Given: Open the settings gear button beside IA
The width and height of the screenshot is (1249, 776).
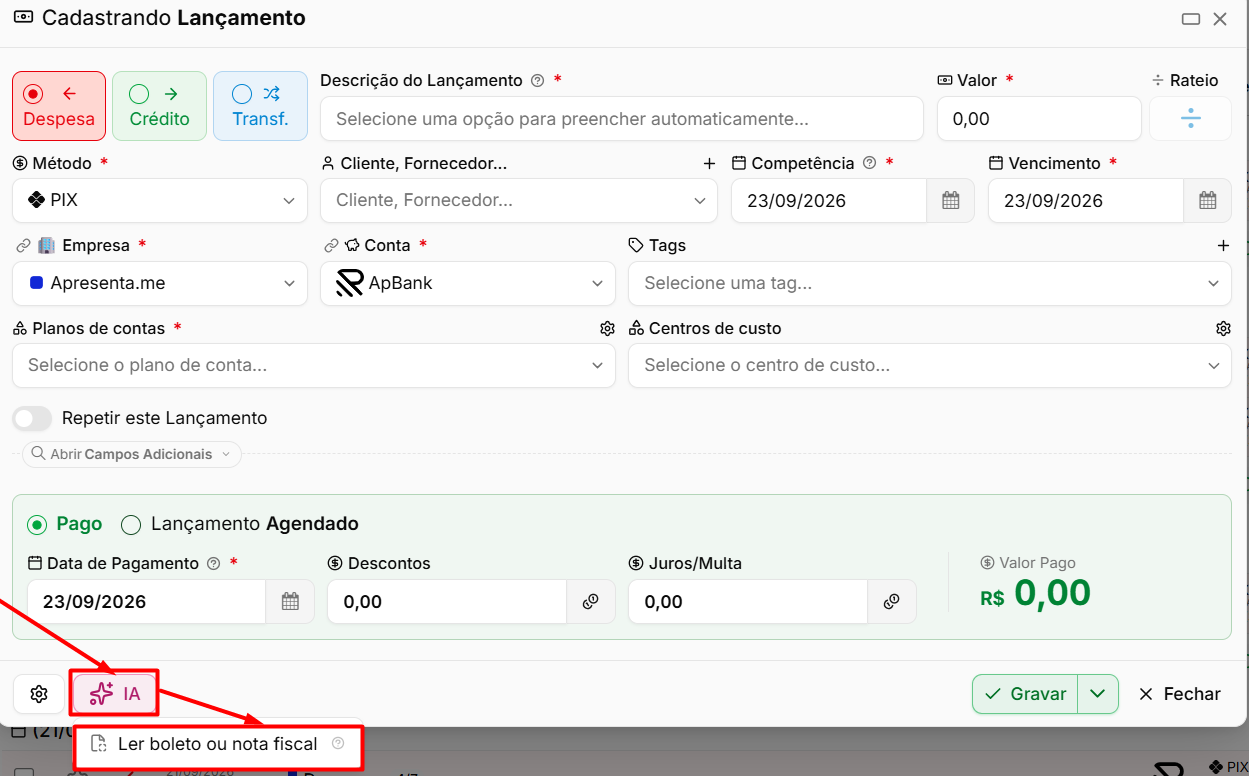Looking at the screenshot, I should click(39, 694).
